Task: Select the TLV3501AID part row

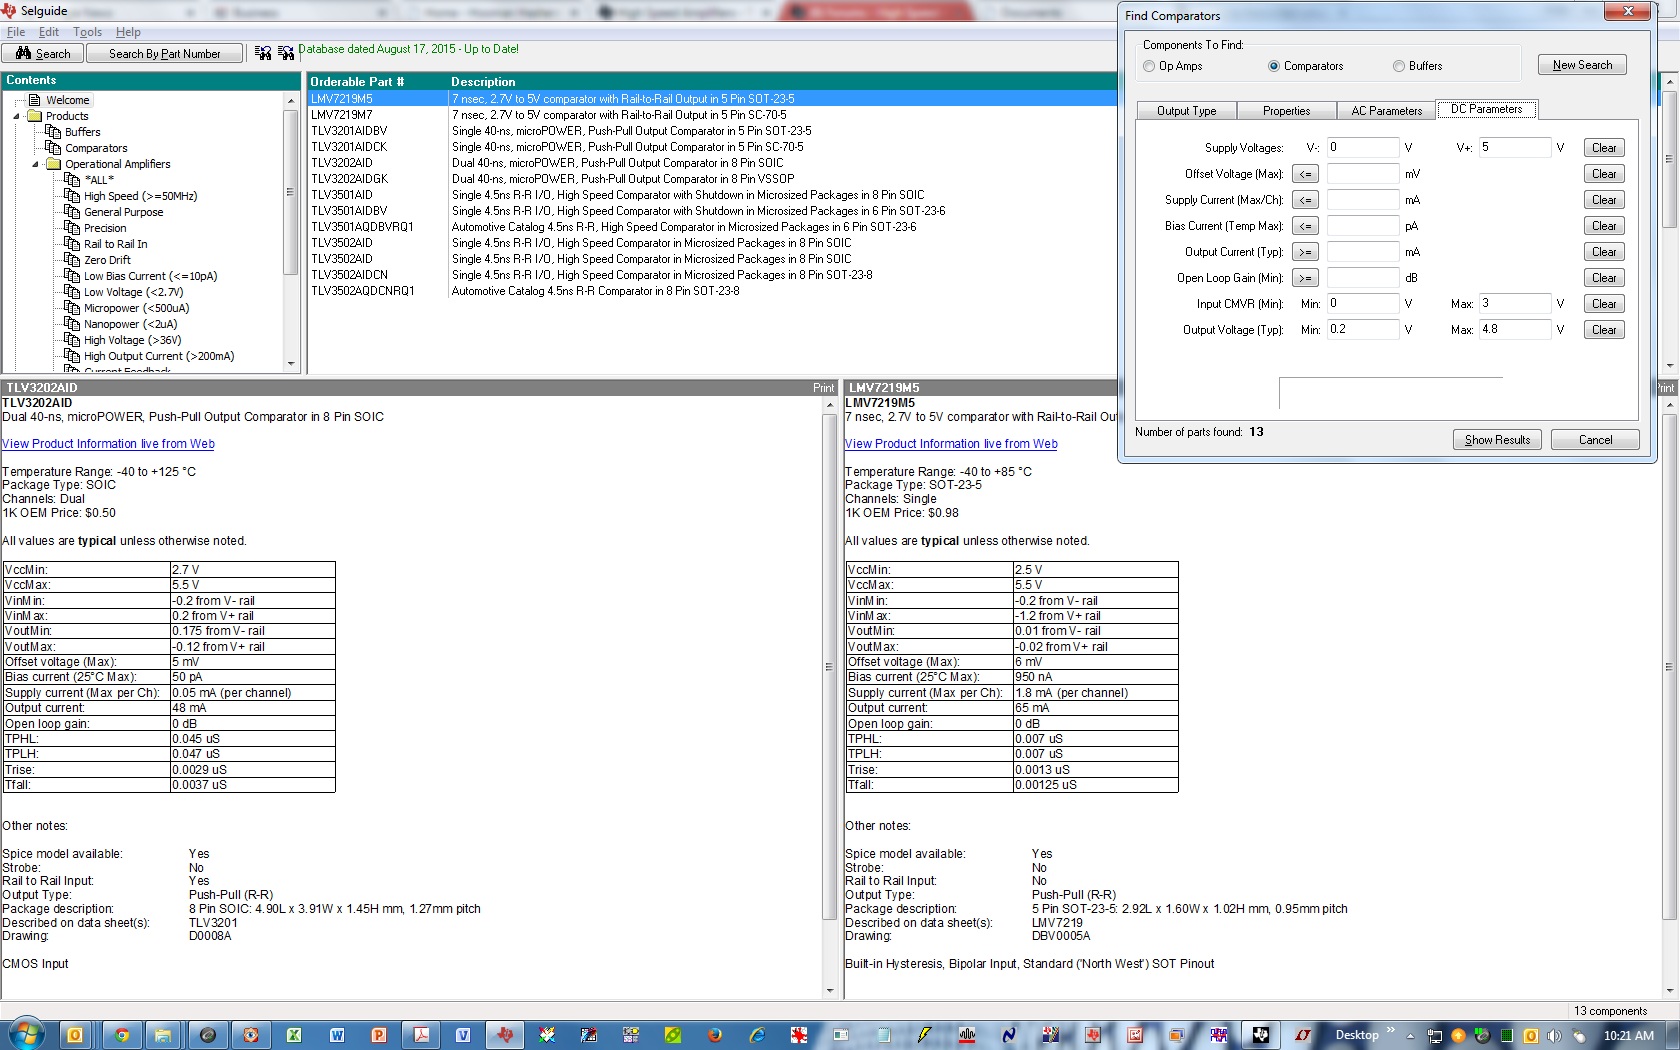Action: tap(711, 195)
